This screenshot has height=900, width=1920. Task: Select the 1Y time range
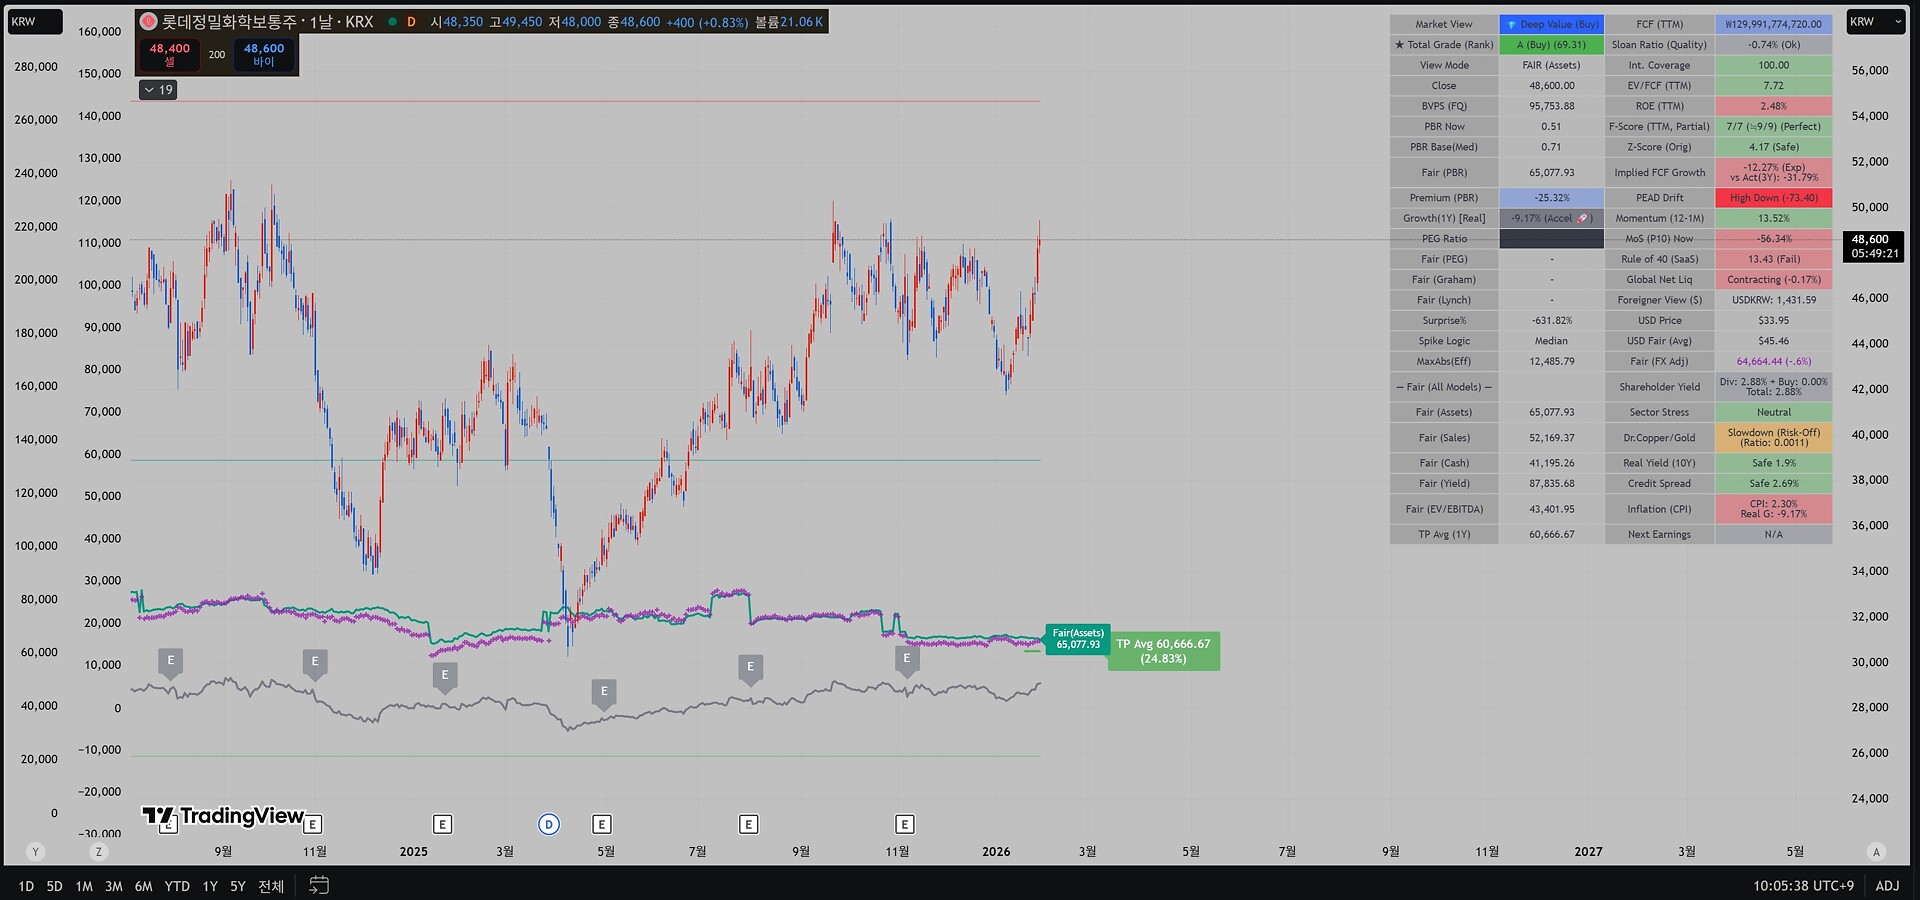click(x=210, y=886)
